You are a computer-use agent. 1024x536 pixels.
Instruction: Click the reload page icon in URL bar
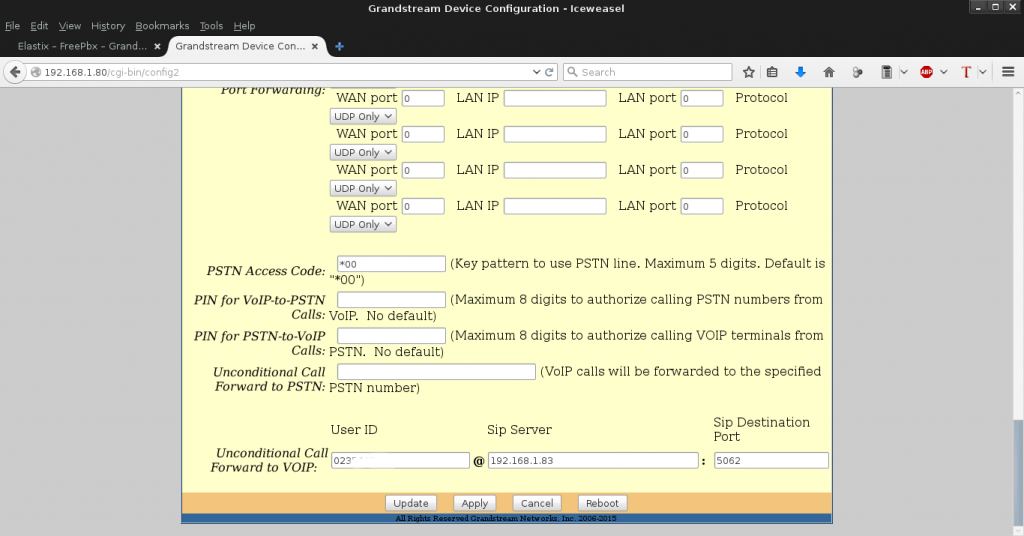point(549,72)
